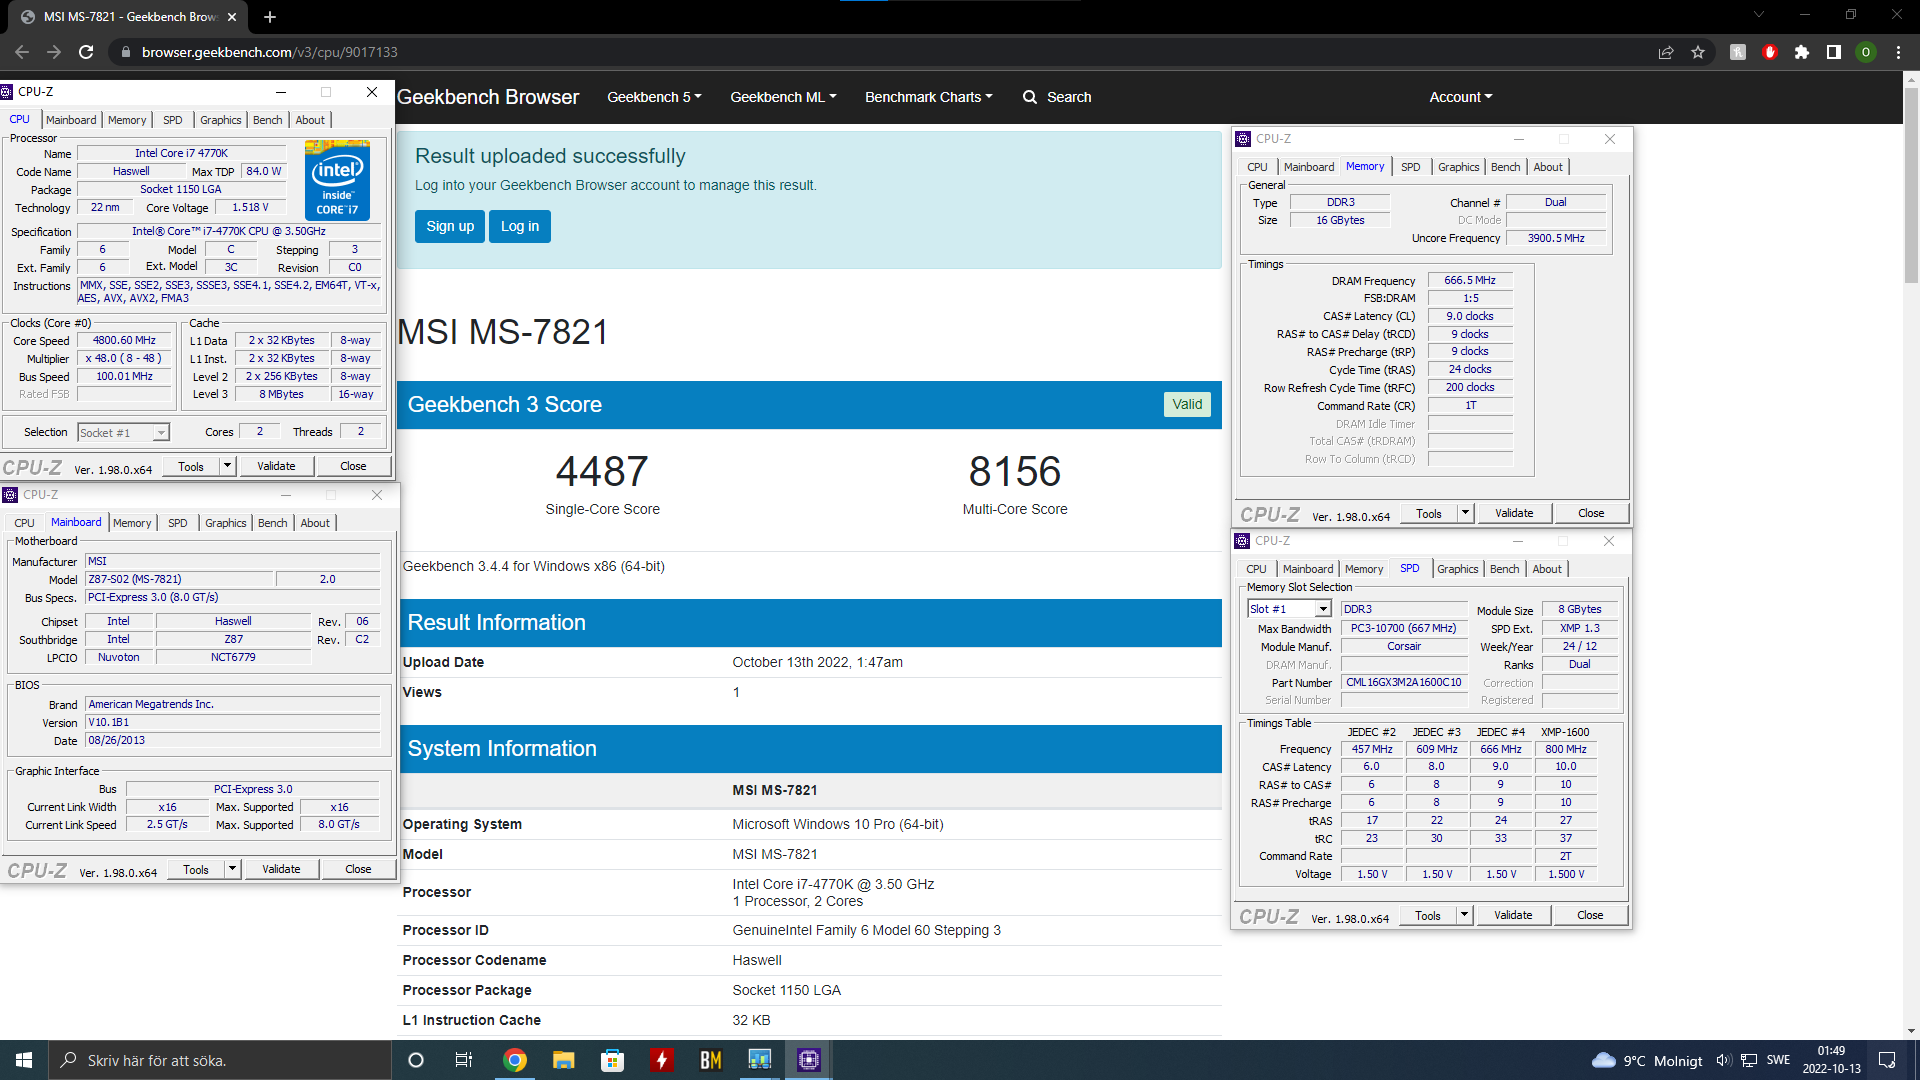Open the Chrome three-dot menu
Viewport: 1920px width, 1080px height.
(1898, 52)
